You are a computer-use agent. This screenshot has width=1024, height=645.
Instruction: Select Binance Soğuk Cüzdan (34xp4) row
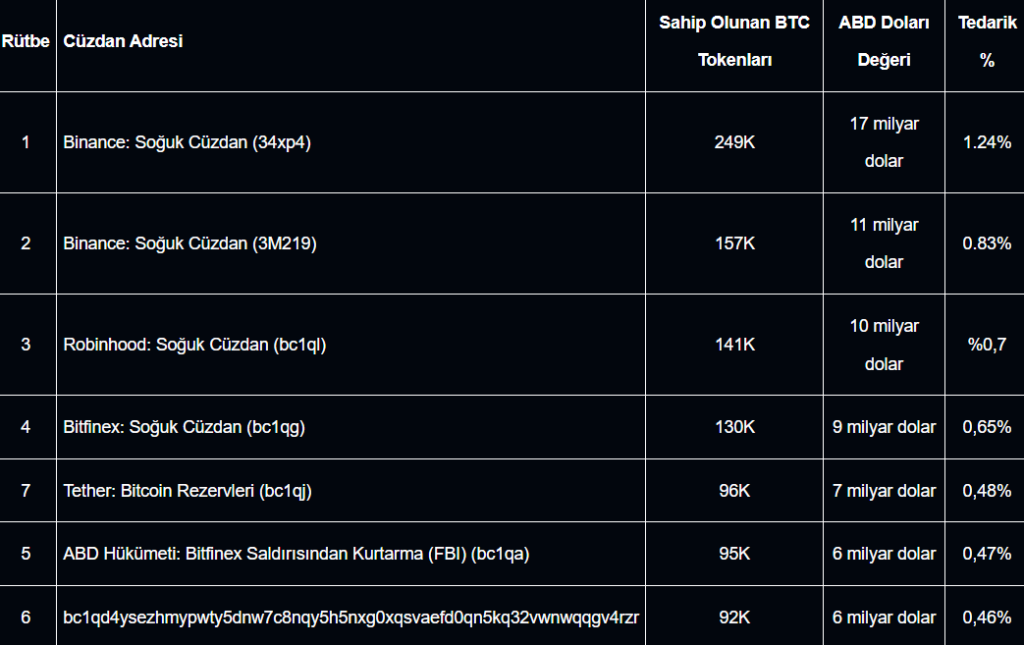click(187, 142)
